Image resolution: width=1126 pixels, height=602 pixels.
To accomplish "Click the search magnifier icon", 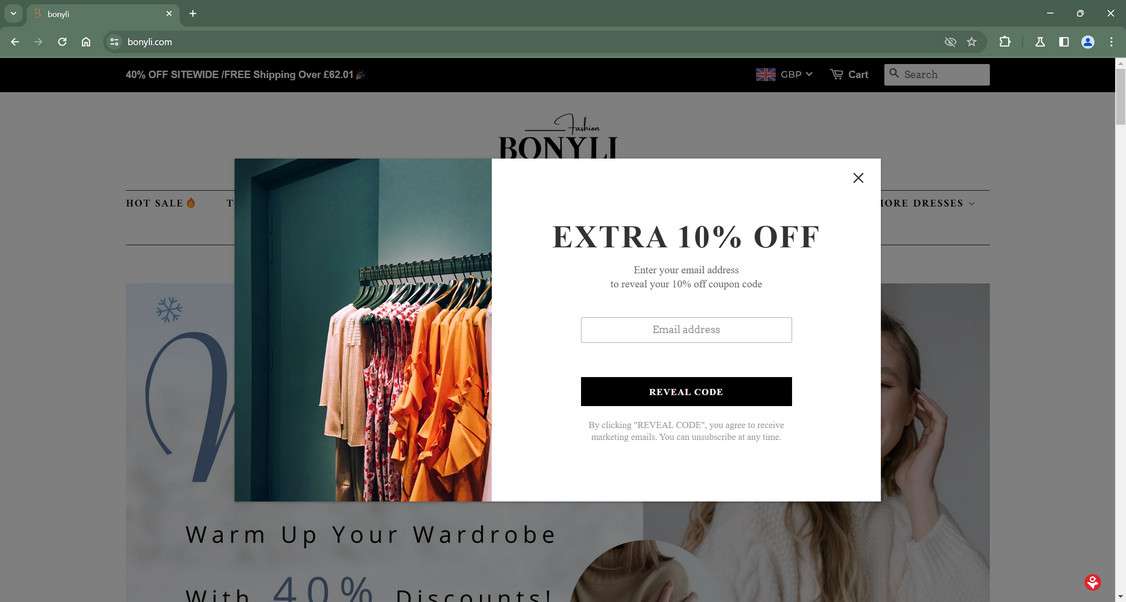I will [x=894, y=73].
